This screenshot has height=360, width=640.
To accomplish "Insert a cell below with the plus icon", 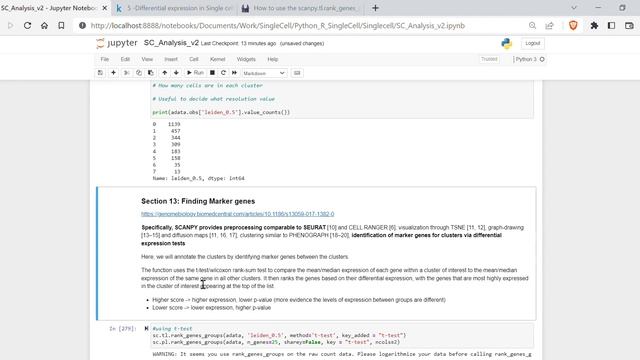I will [113, 73].
